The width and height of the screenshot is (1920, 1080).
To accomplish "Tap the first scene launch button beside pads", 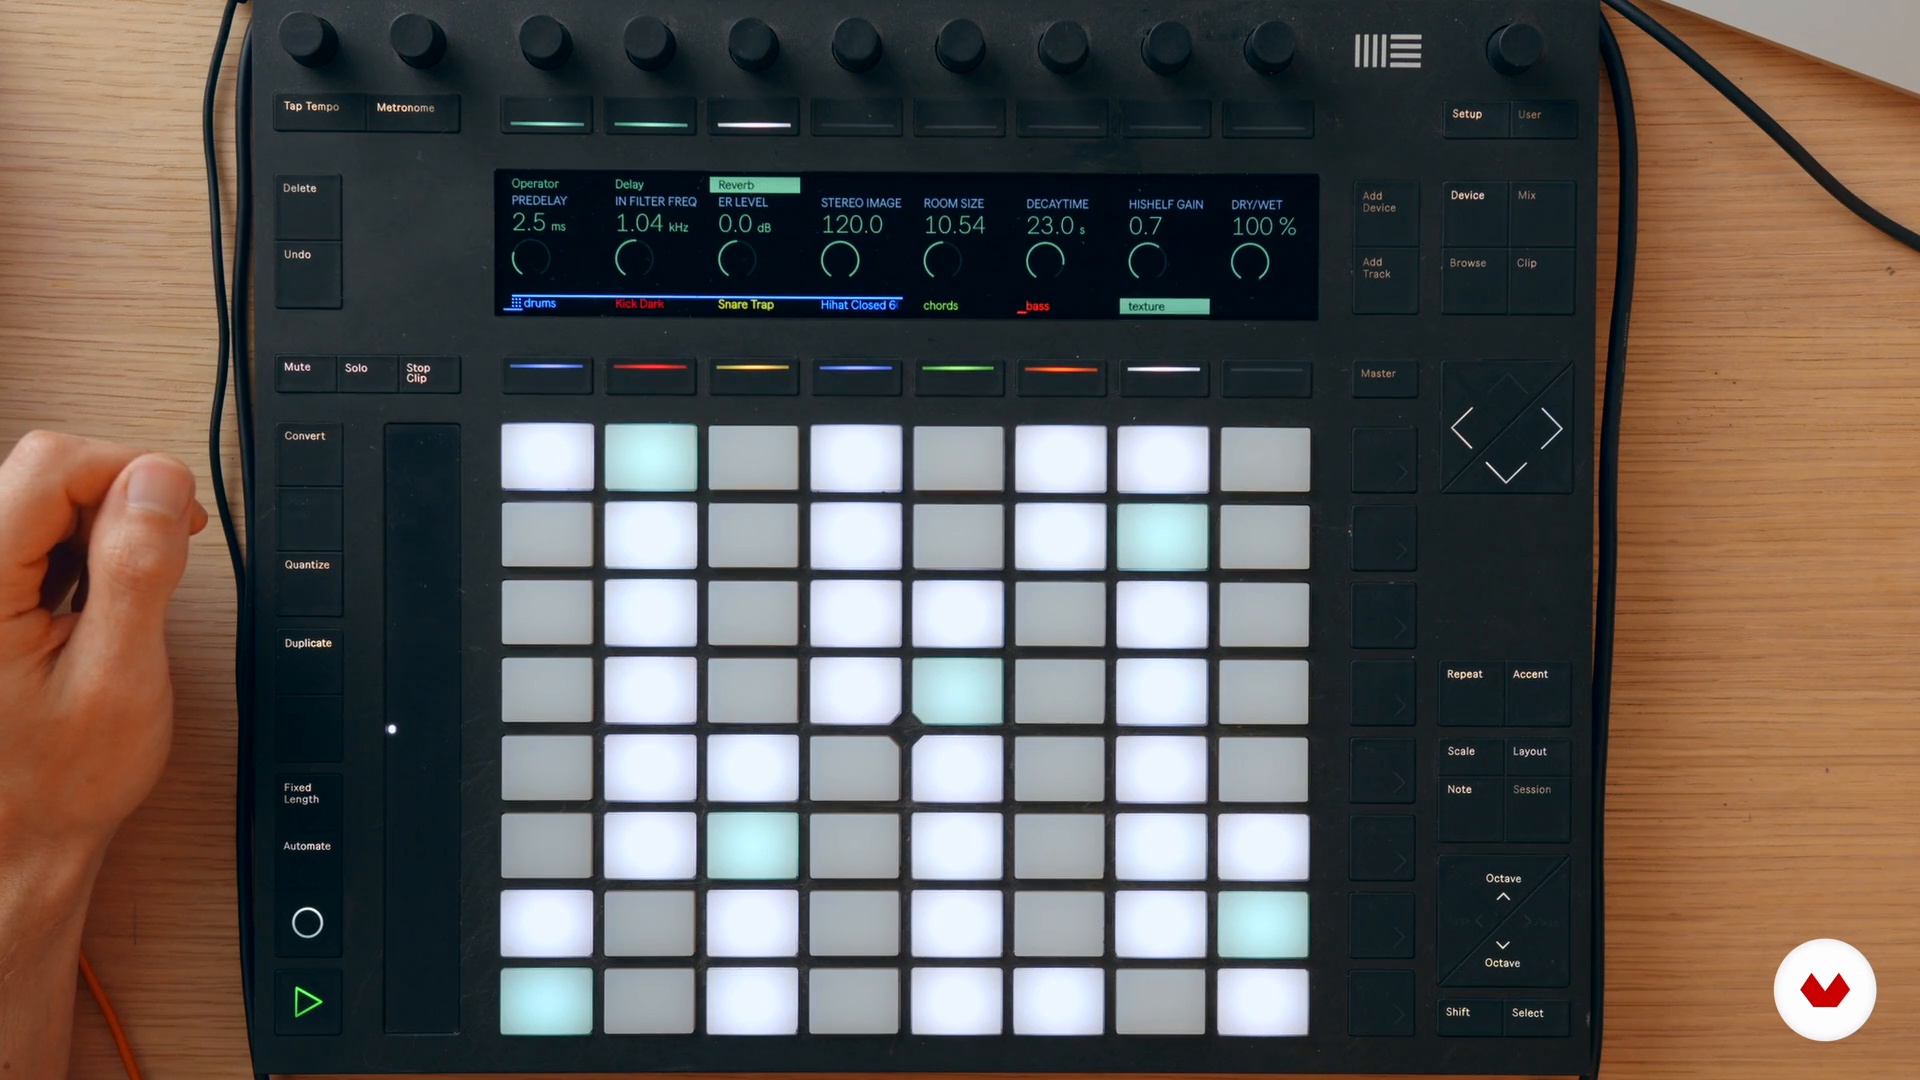I will point(1384,460).
